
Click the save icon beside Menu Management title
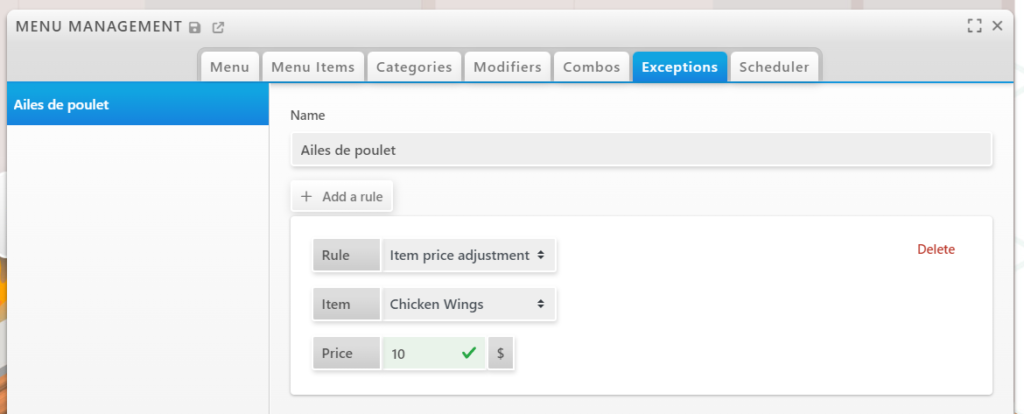[195, 27]
